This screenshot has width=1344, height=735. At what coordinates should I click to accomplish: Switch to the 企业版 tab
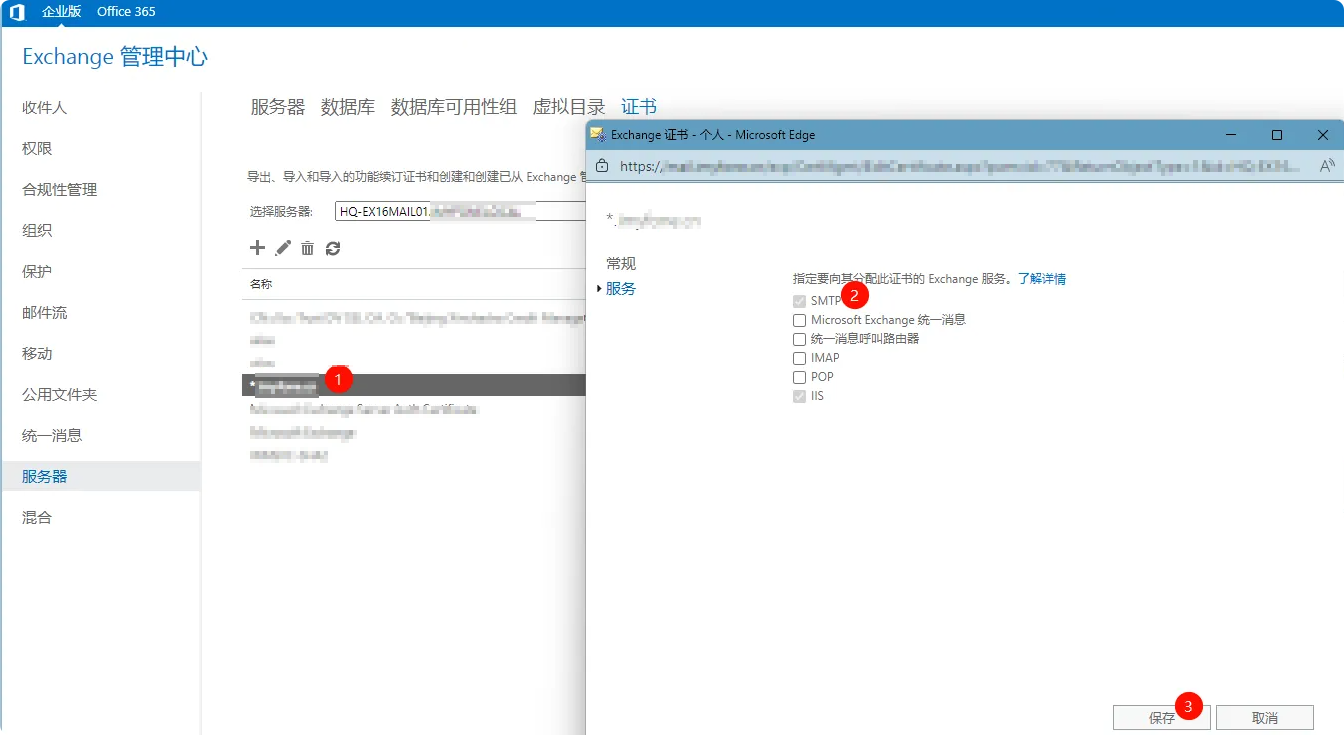point(62,11)
